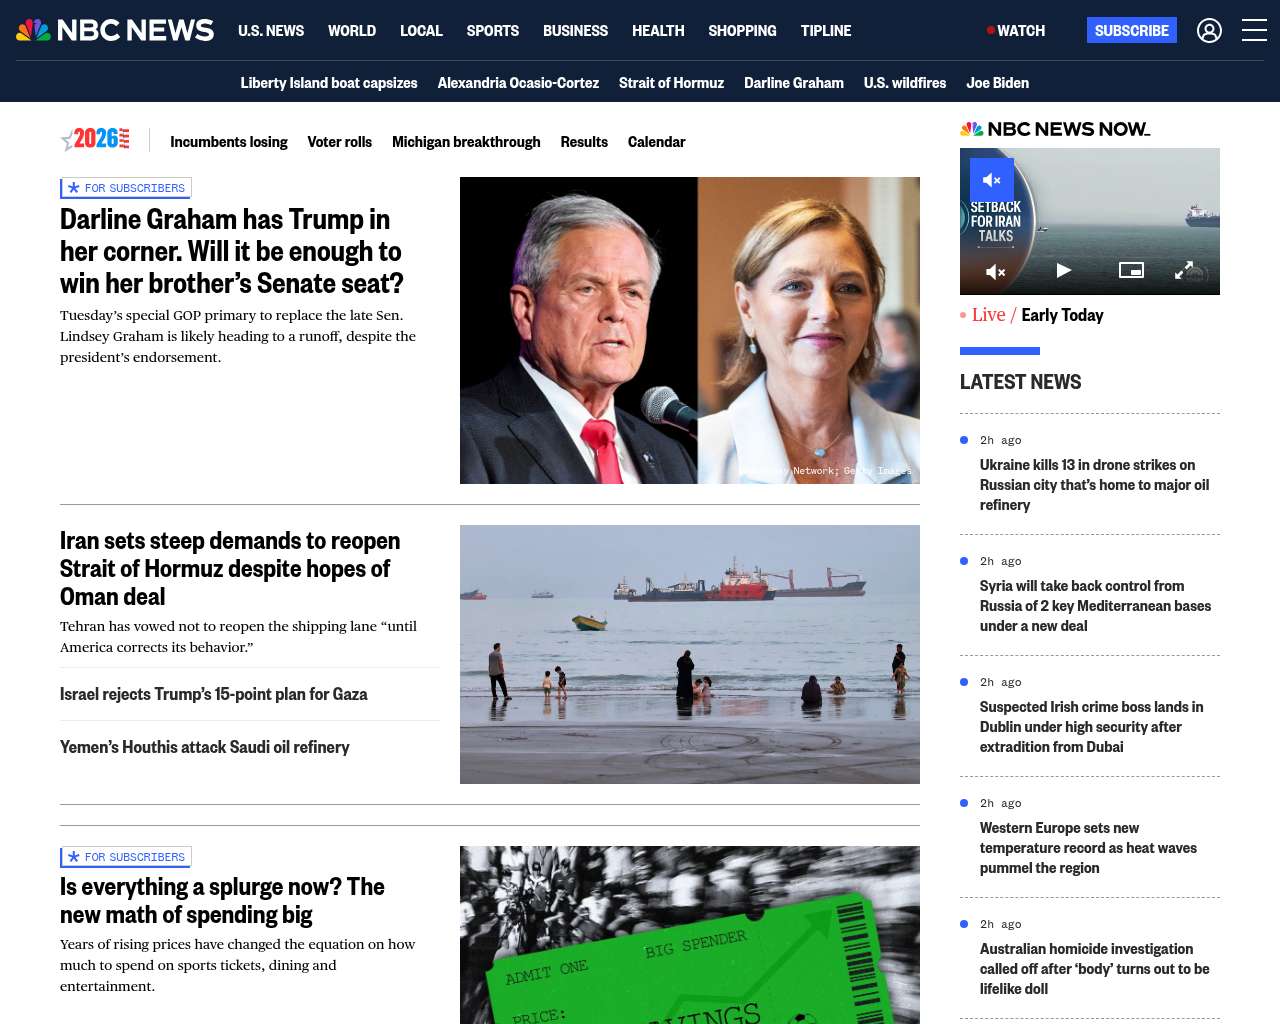The height and width of the screenshot is (1024, 1280).
Task: Select Darline Graham in the trending bar
Action: click(x=794, y=83)
